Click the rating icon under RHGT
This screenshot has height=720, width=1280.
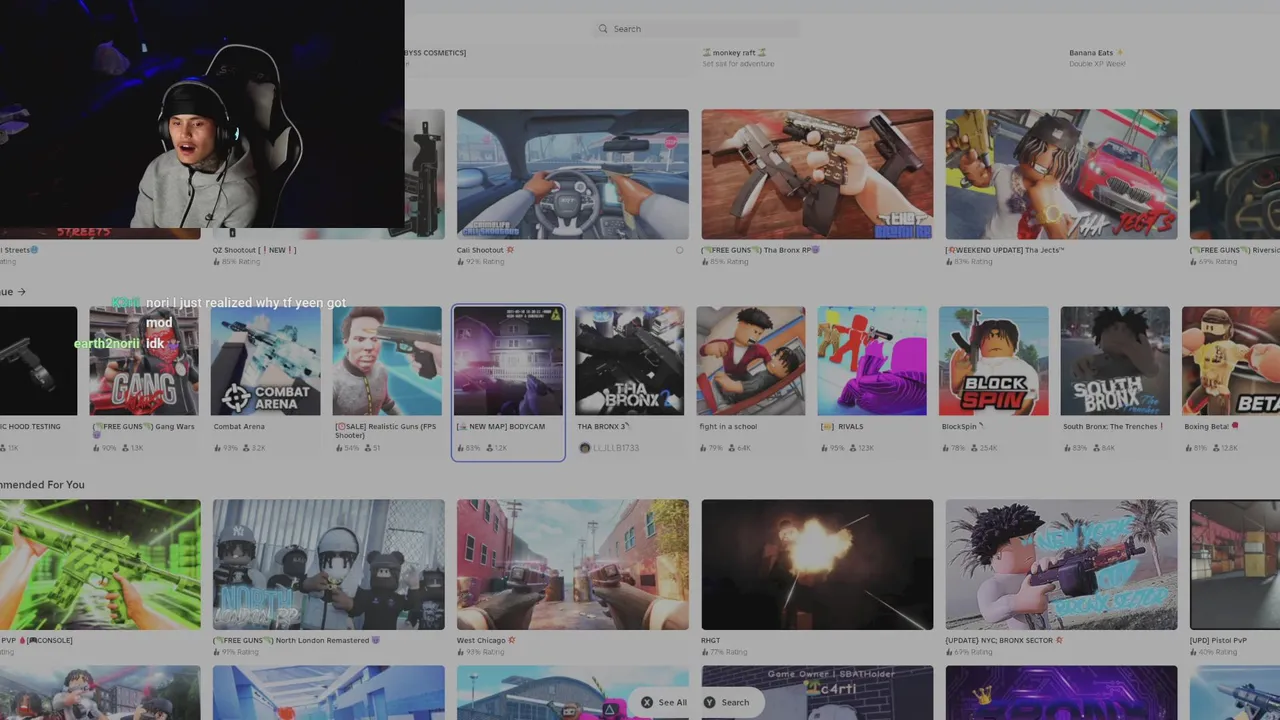point(705,652)
